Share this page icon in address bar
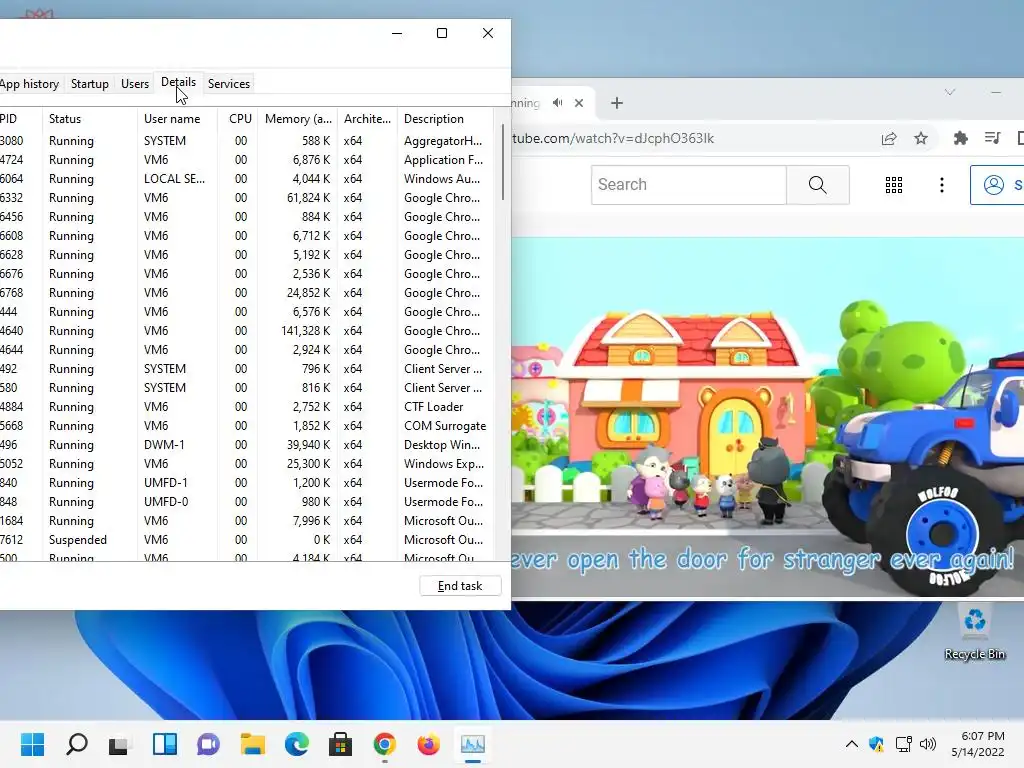The height and width of the screenshot is (768, 1024). click(889, 138)
